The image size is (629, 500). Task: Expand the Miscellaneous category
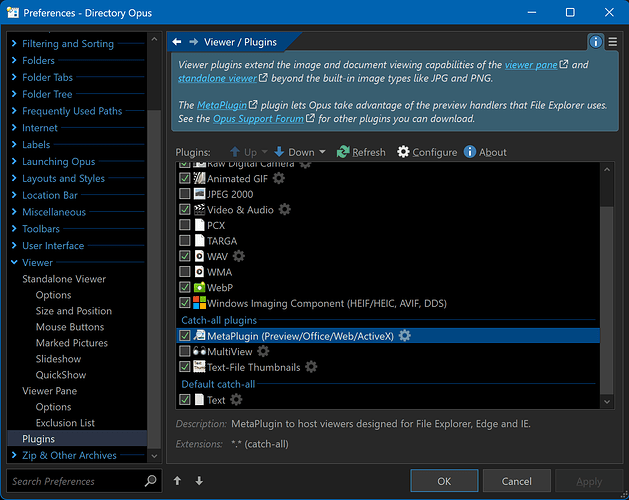pos(14,212)
